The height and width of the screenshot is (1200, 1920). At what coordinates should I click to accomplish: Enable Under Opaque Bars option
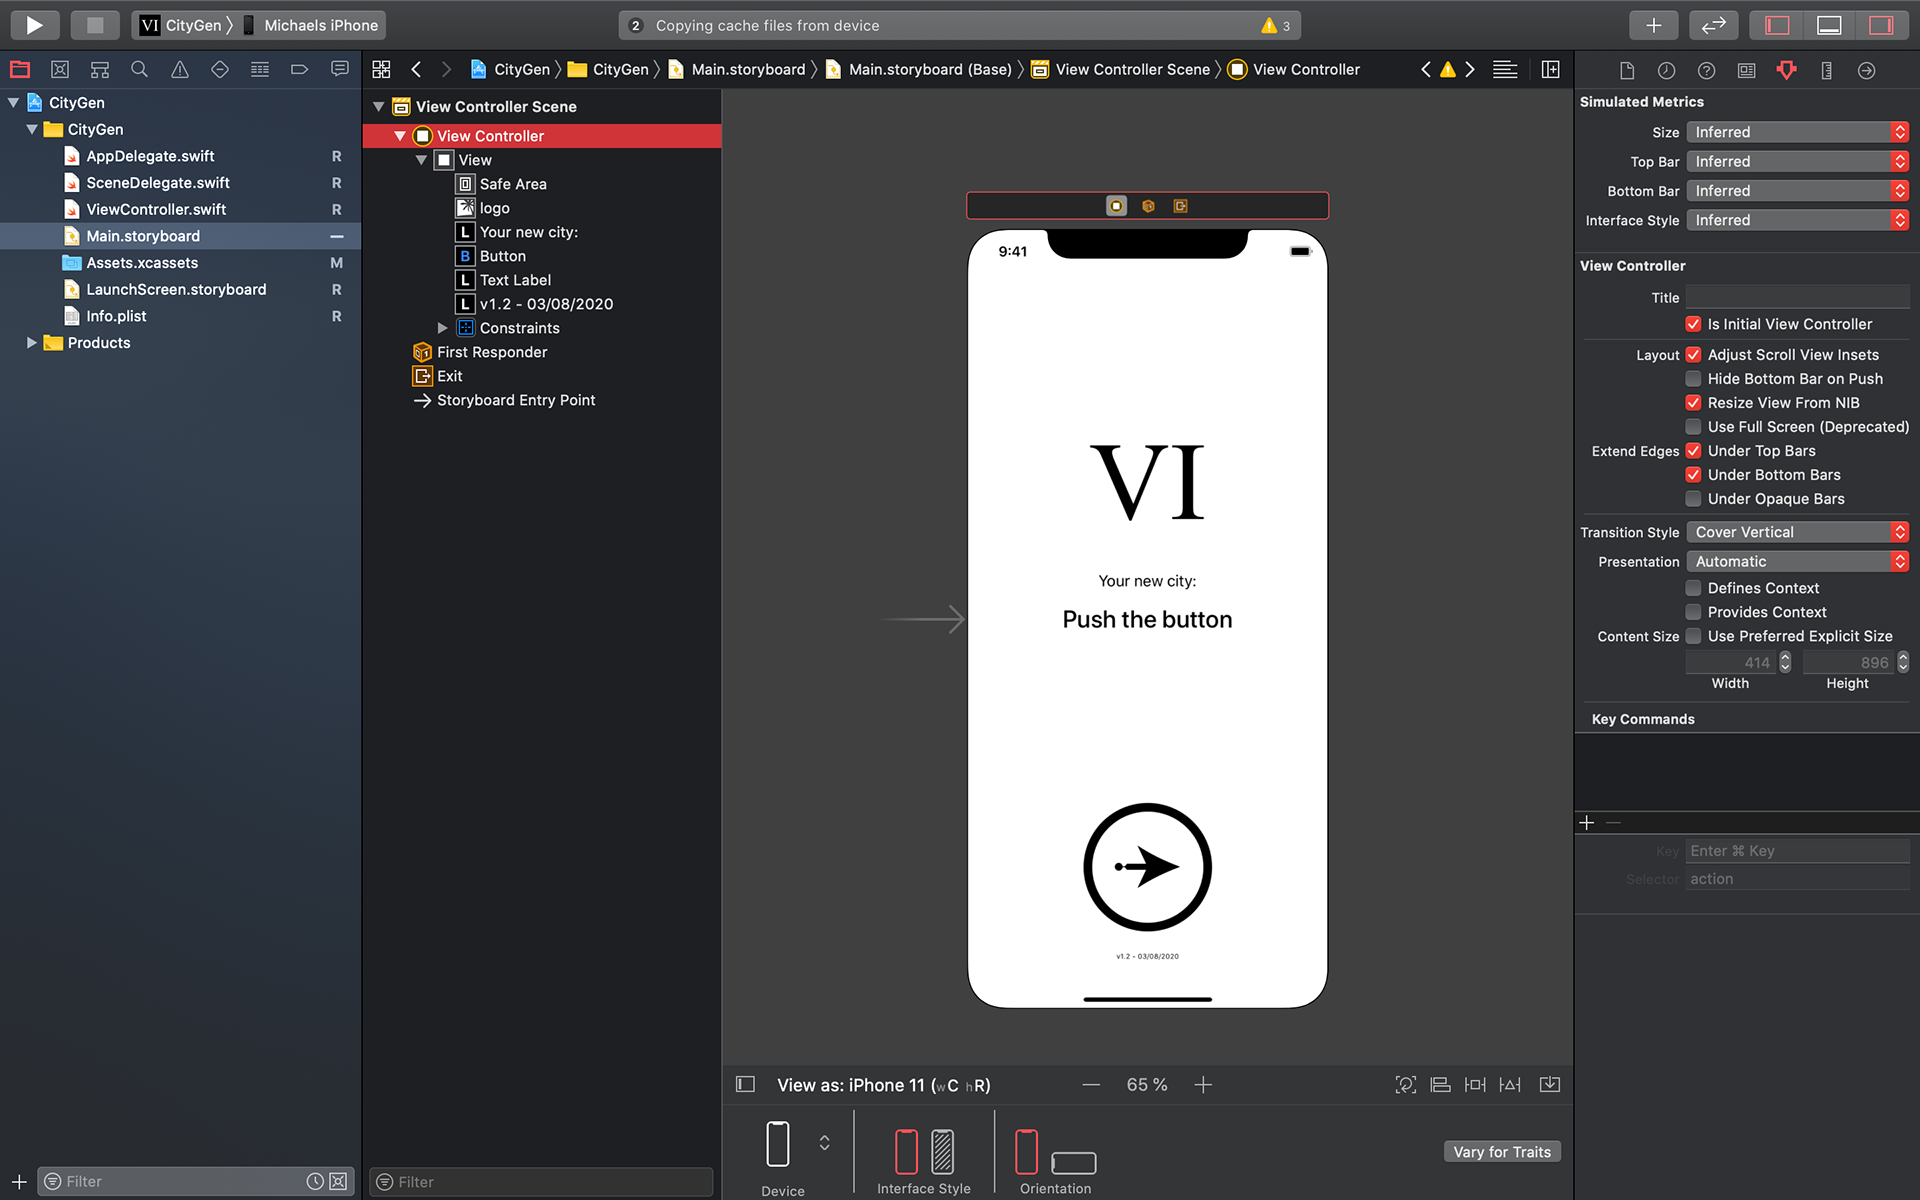tap(1693, 499)
